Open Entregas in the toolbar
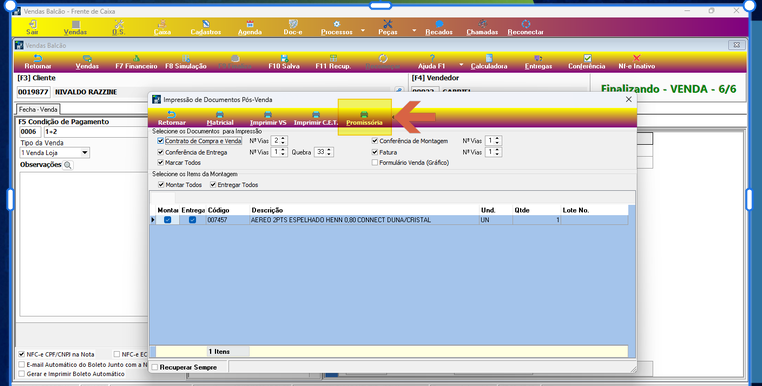The width and height of the screenshot is (762, 386). pos(538,62)
